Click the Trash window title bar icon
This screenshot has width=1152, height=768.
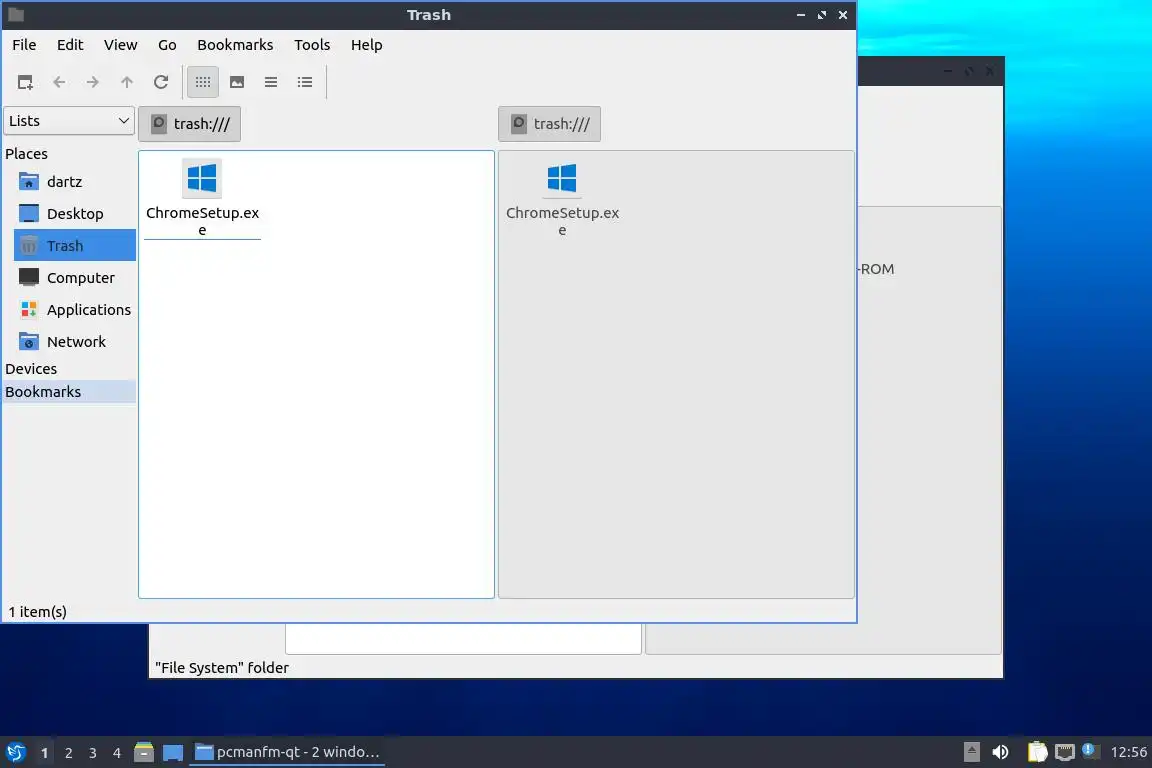(x=16, y=15)
